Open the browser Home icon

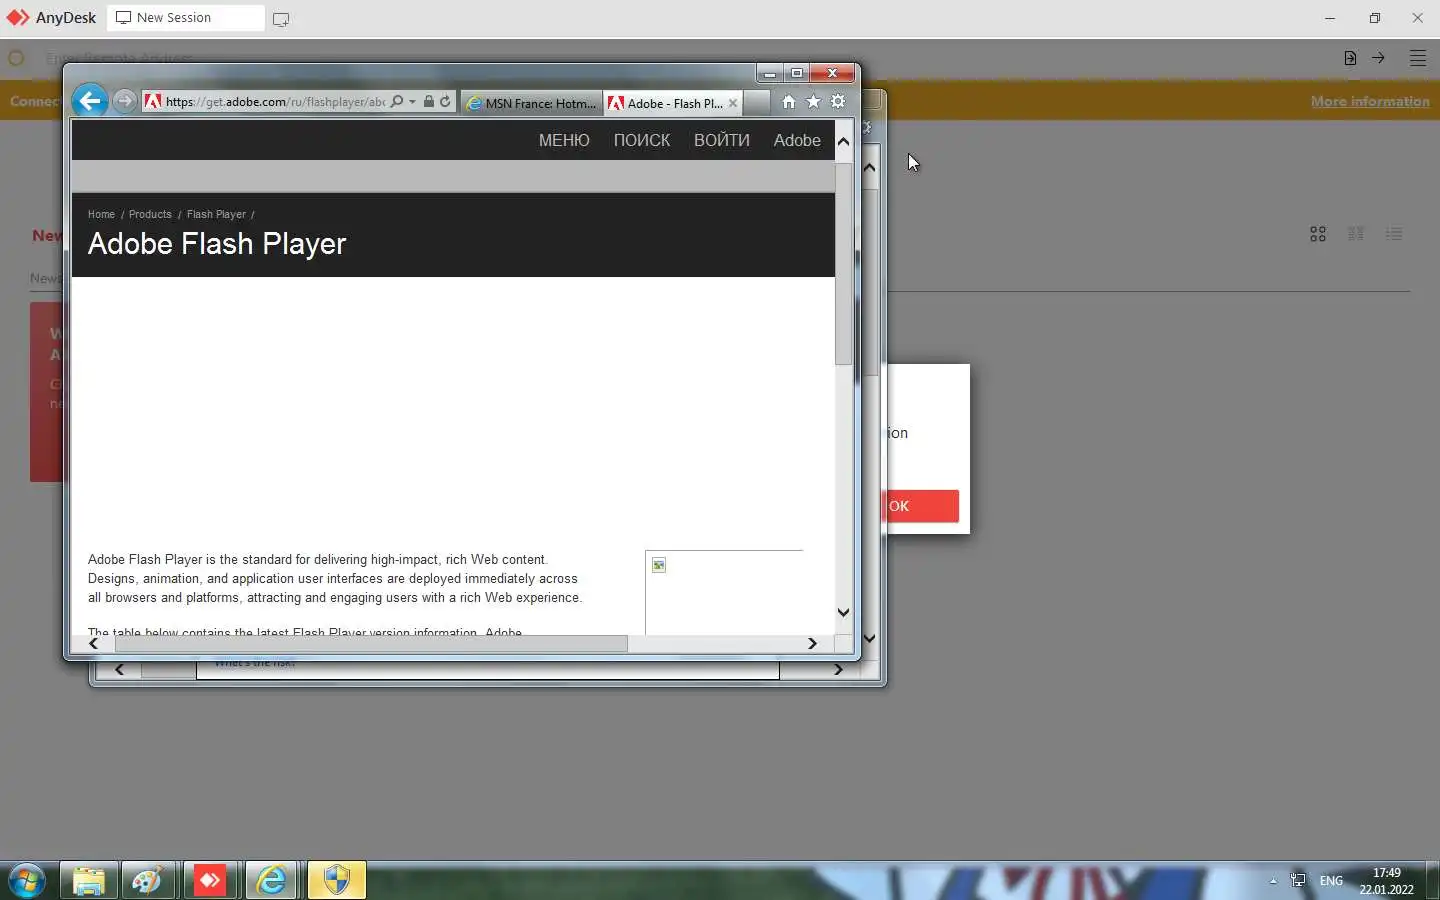coord(789,102)
